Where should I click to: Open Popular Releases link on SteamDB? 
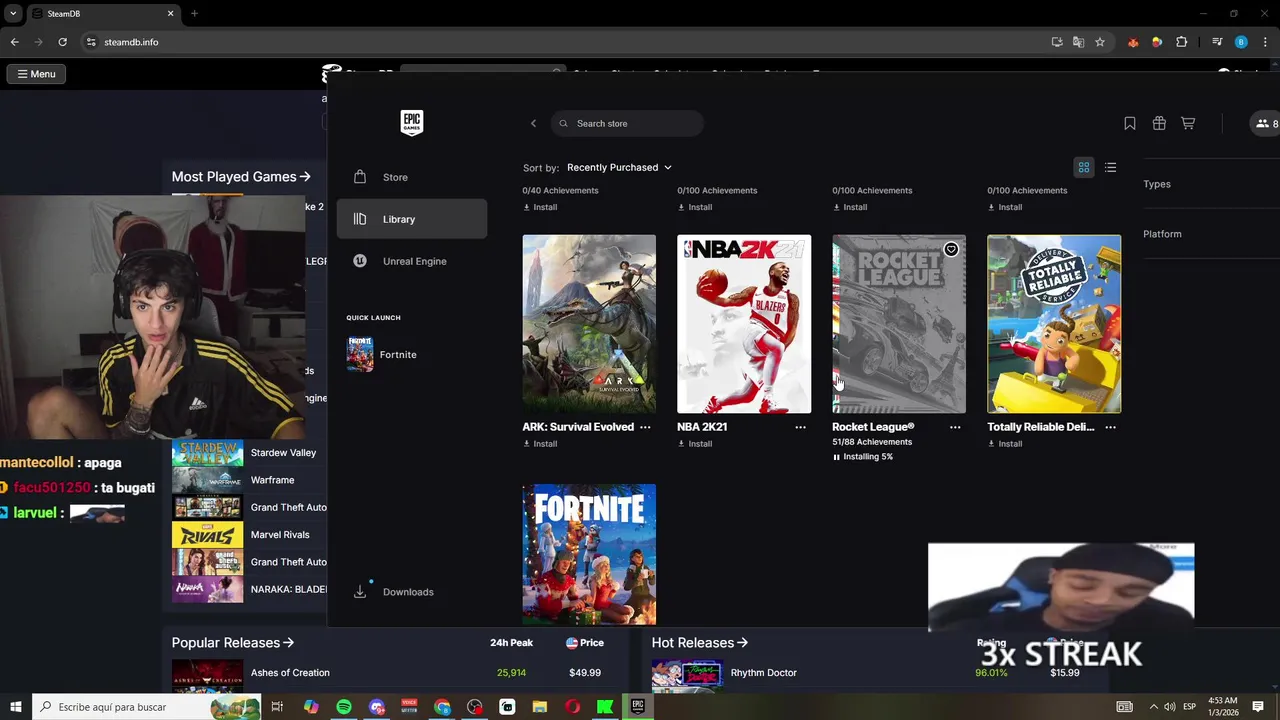pos(233,643)
